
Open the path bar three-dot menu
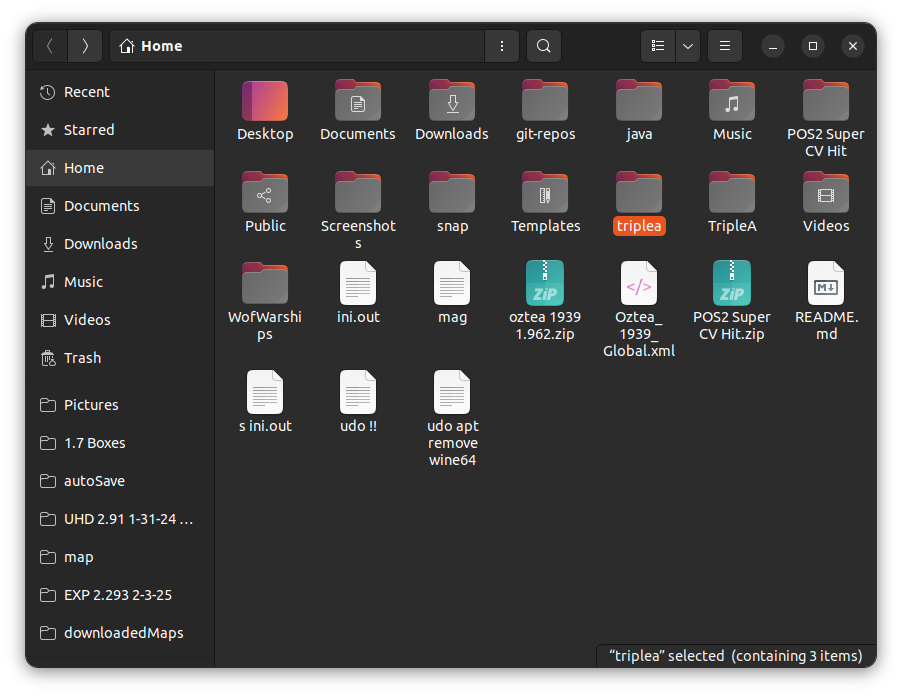(x=502, y=46)
